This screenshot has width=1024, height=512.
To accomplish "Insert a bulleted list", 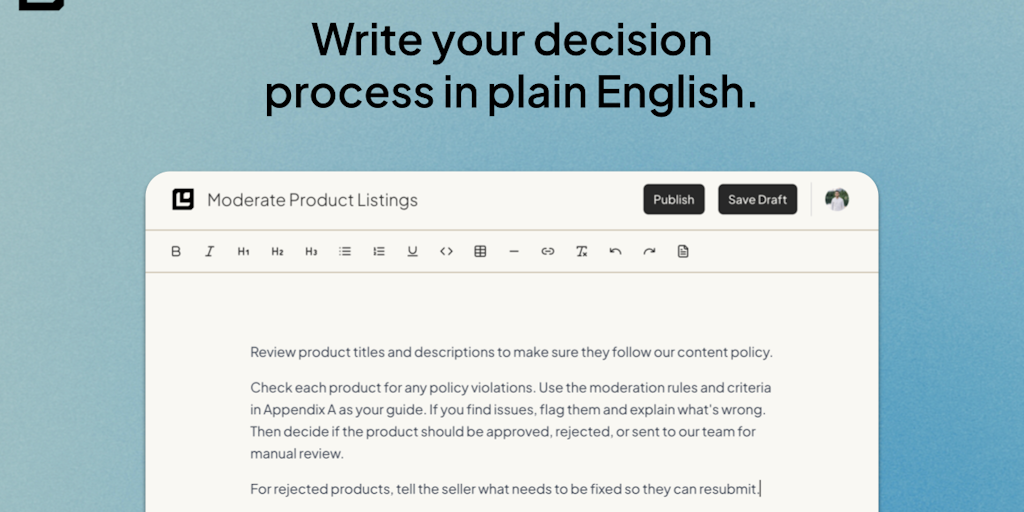I will click(x=345, y=251).
